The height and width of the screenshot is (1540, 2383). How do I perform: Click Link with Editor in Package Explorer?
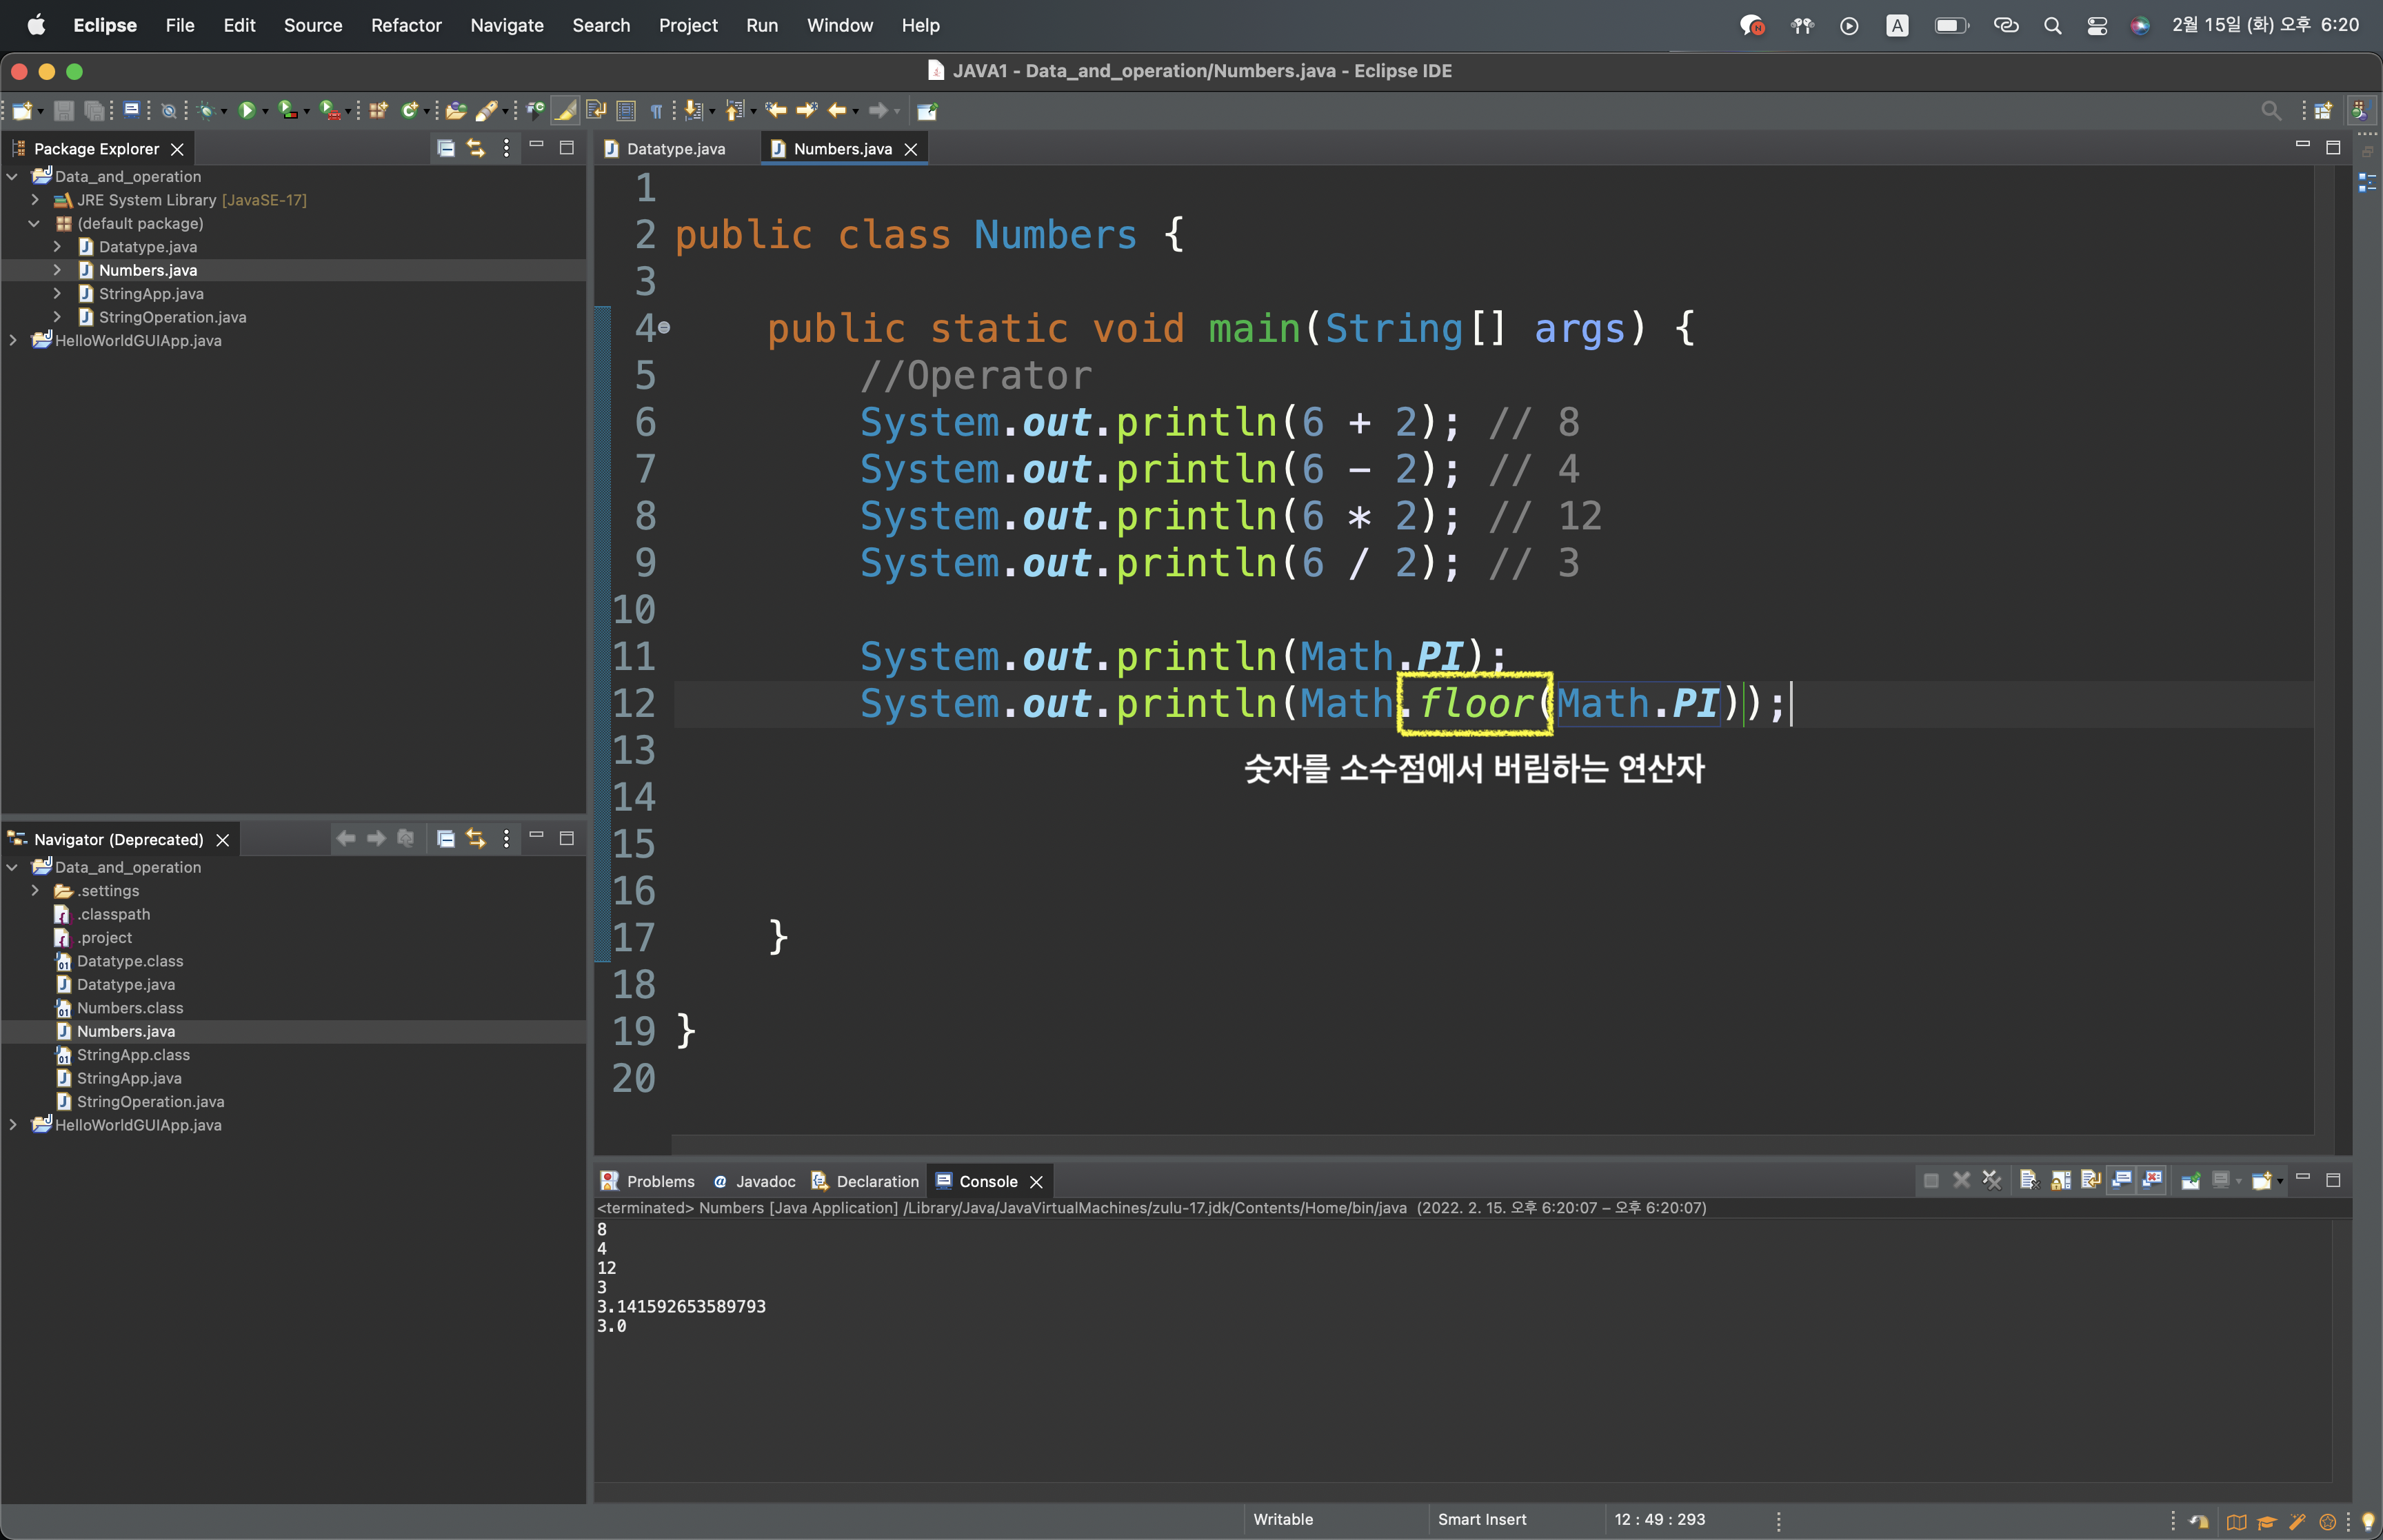[x=476, y=148]
